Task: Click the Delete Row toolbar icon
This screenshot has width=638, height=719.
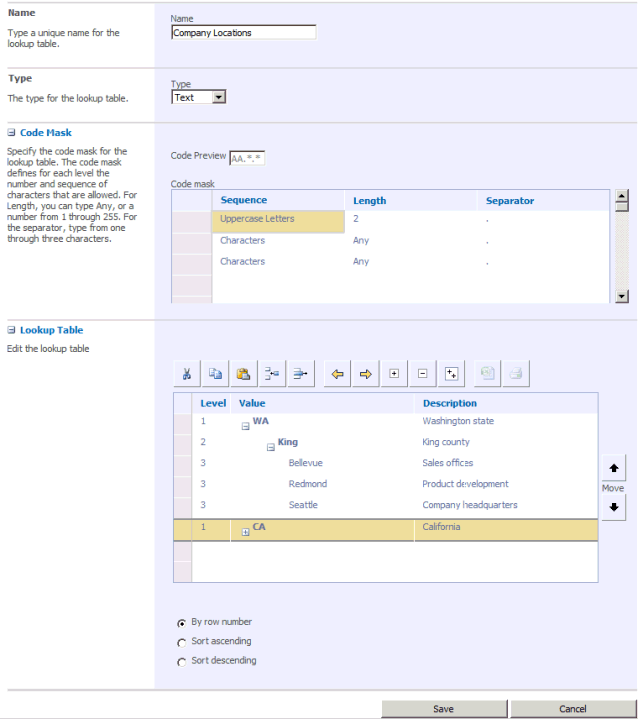Action: click(300, 374)
